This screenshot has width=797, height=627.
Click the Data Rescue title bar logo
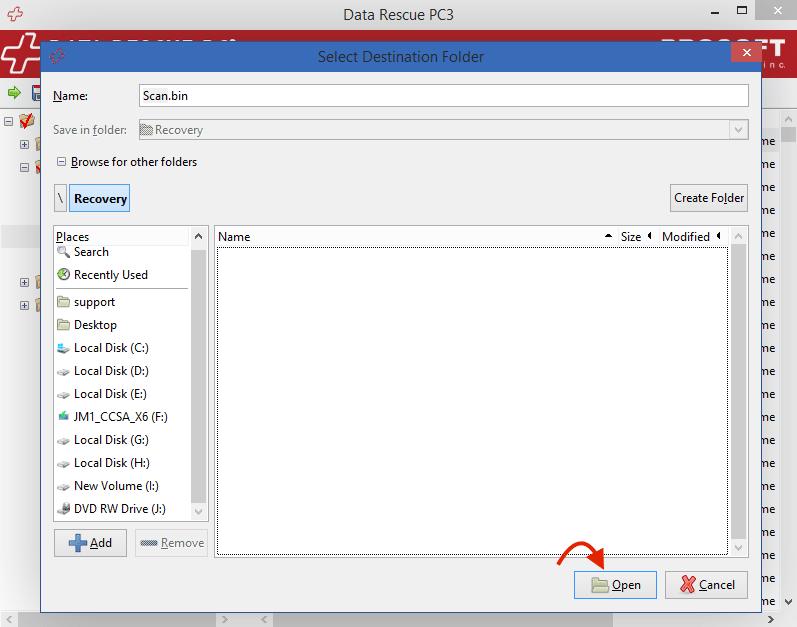[15, 14]
